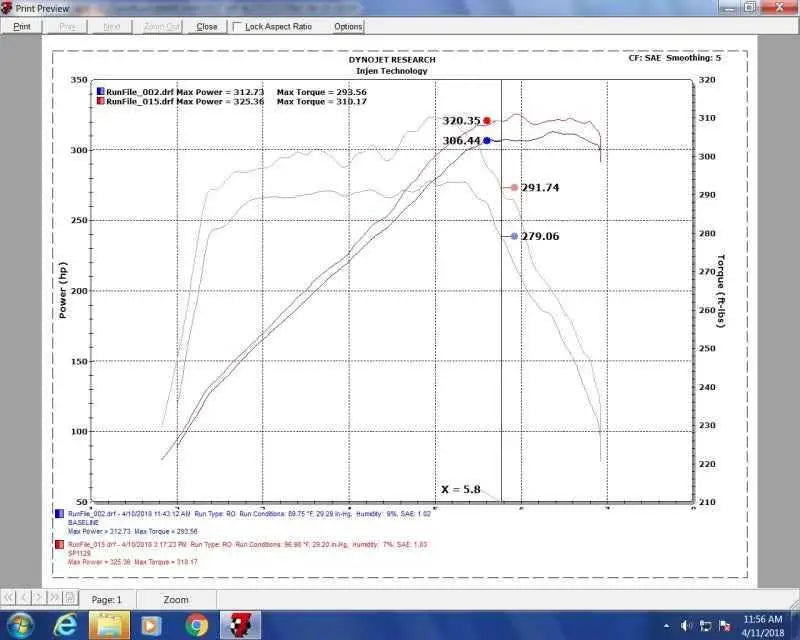Click the Print Preview window icon in title bar

6,8
